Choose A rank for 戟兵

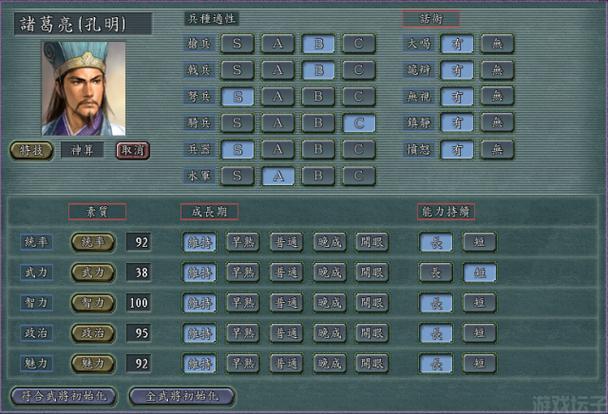point(277,71)
